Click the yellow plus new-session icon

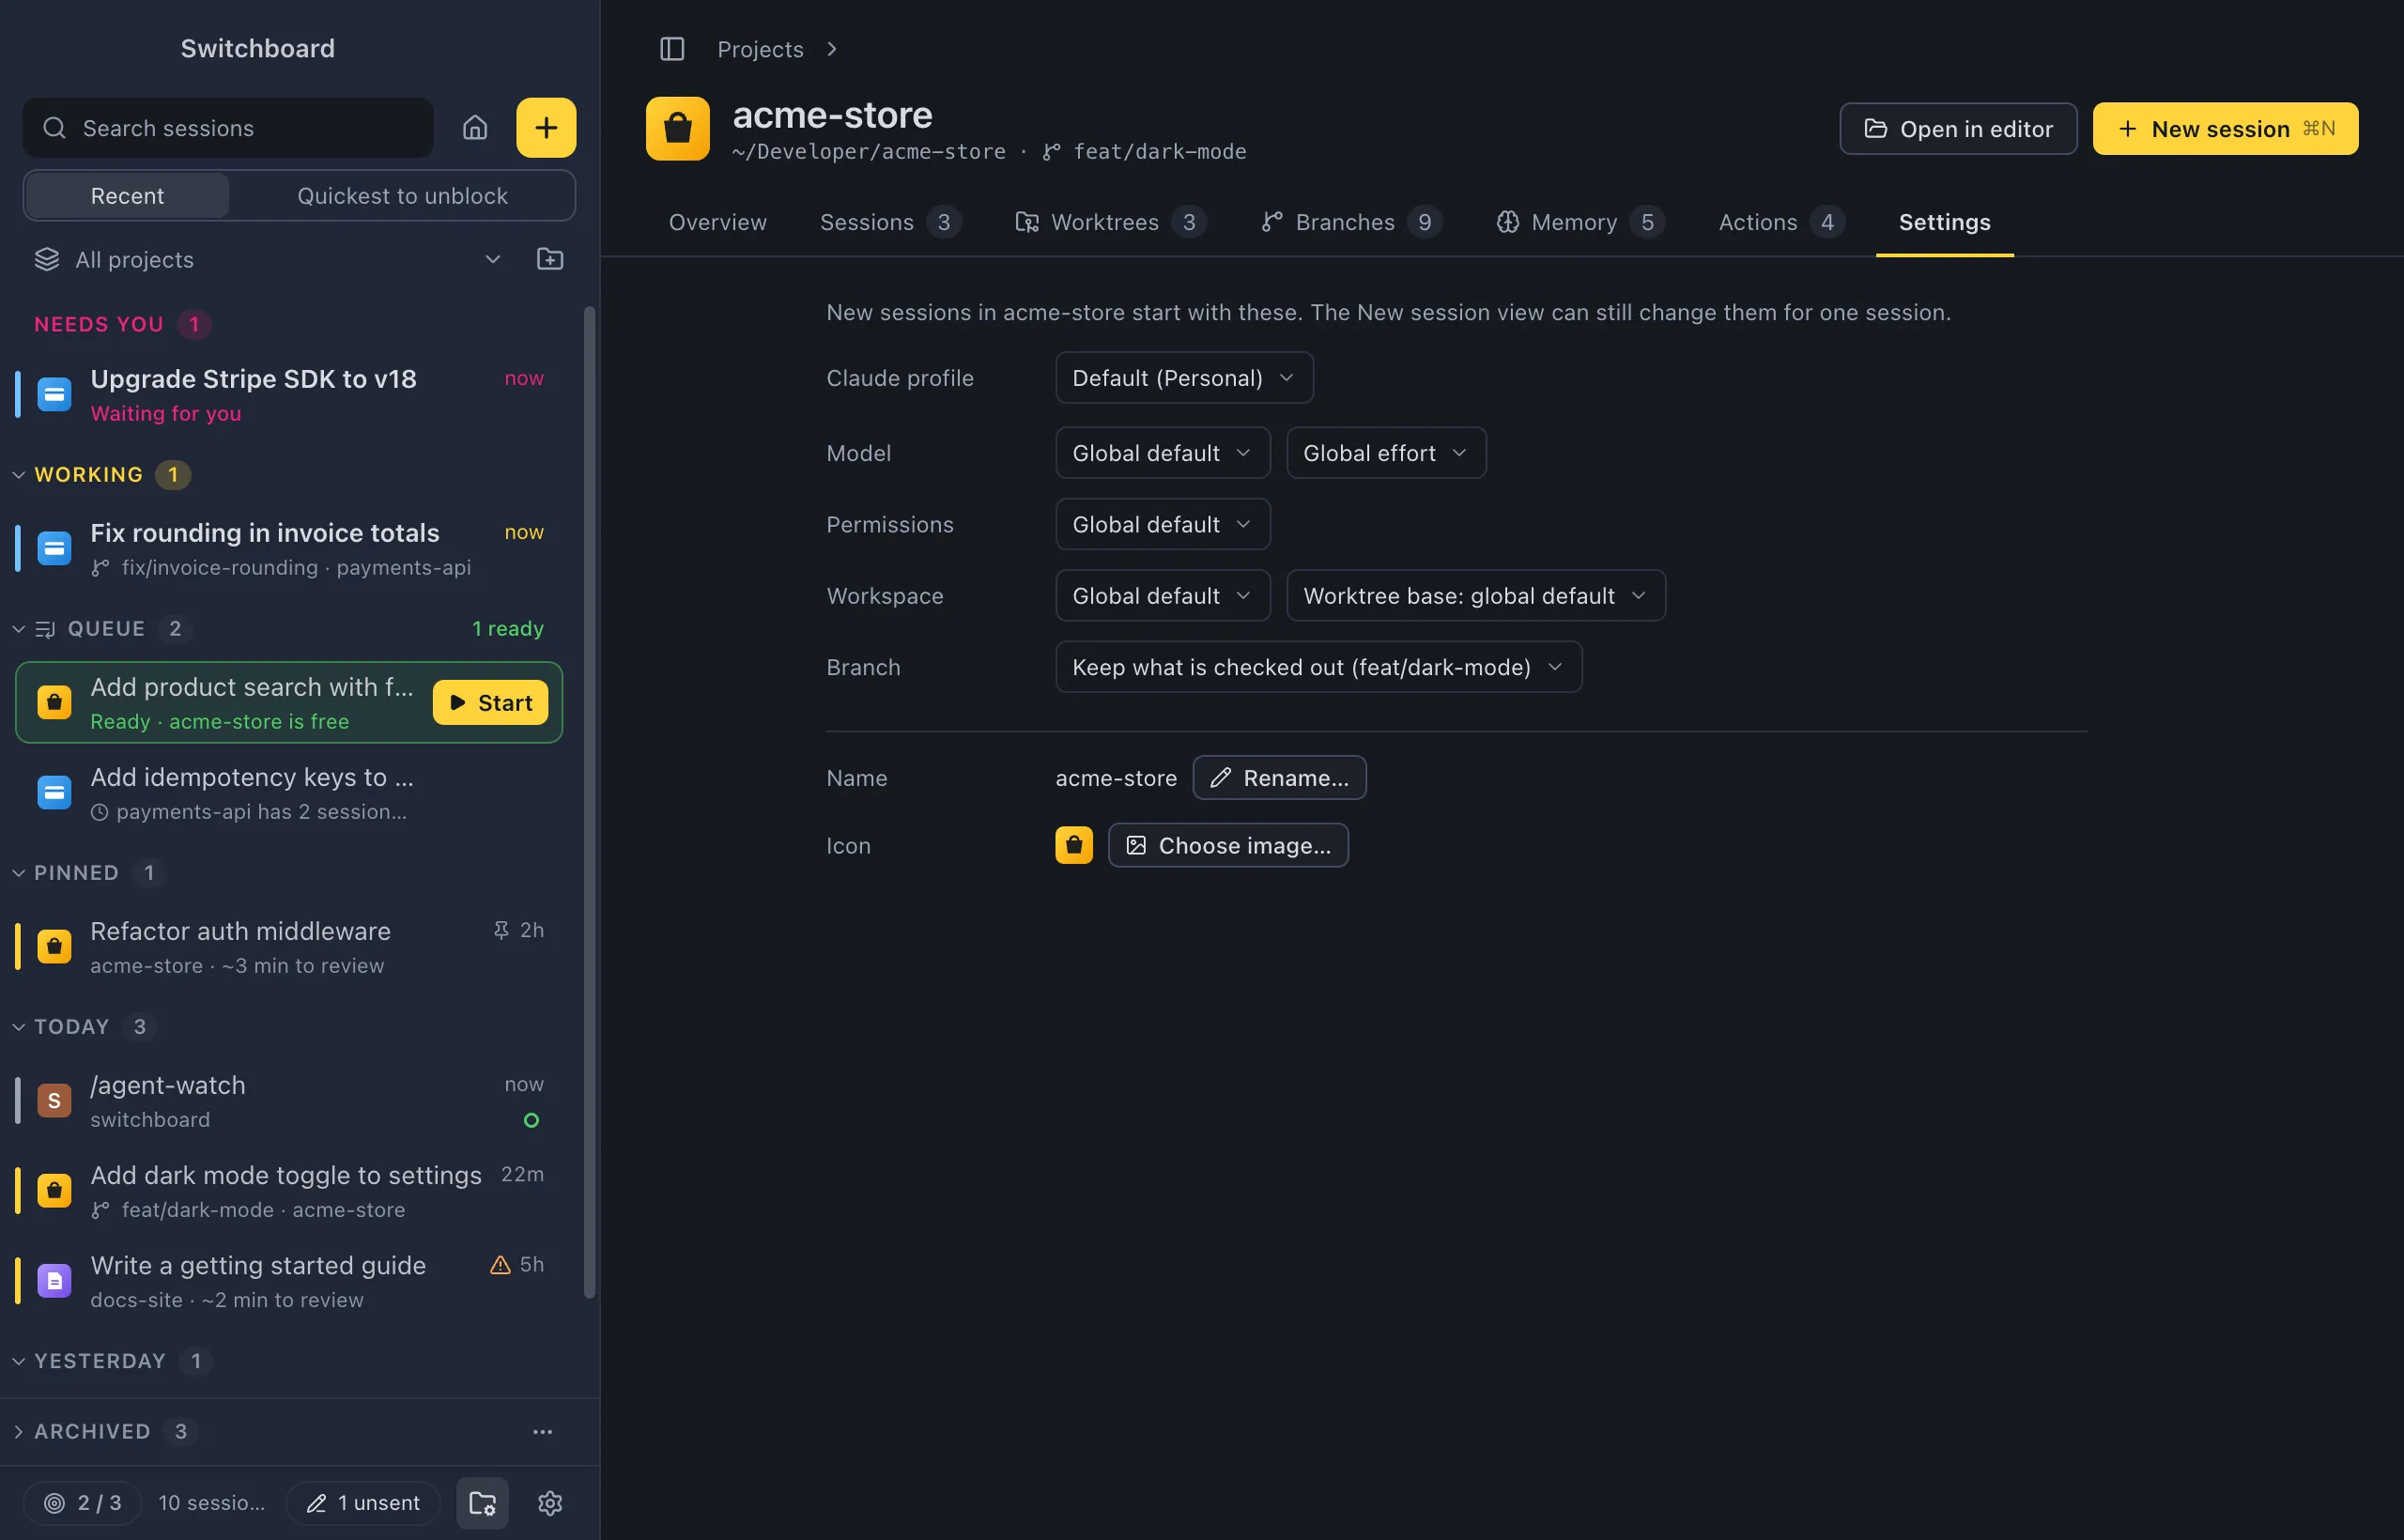[546, 128]
